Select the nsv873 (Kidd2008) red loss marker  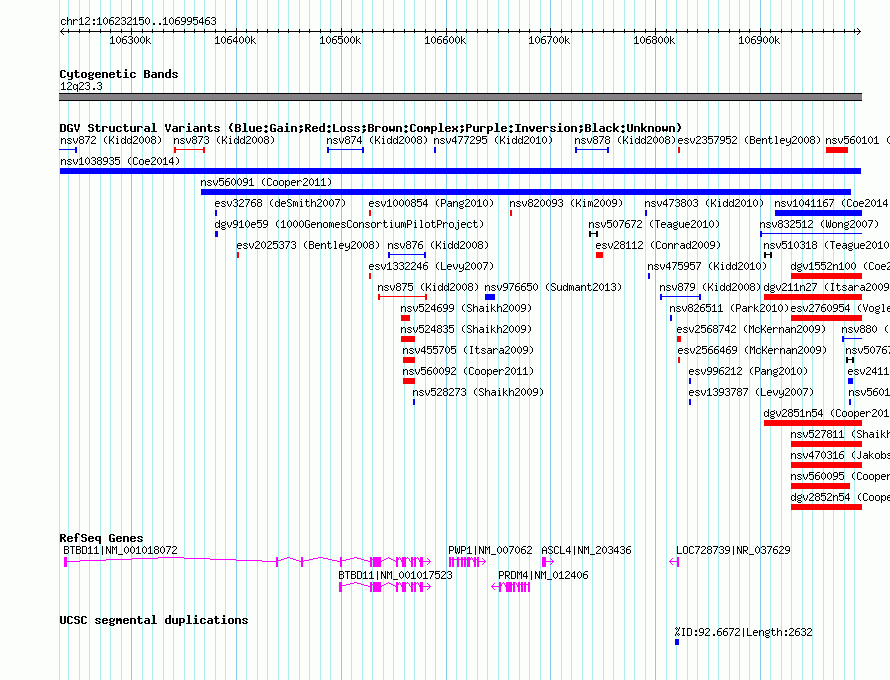tap(189, 150)
